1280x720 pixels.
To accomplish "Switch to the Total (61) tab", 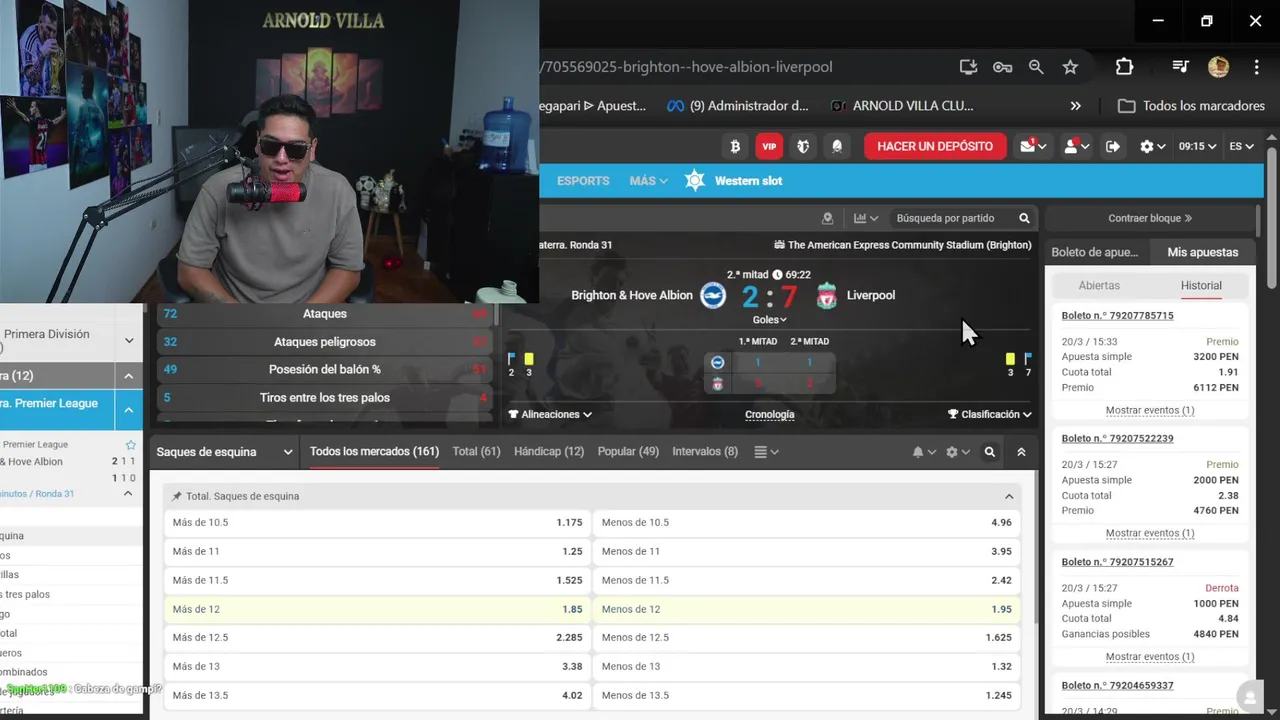I will tap(476, 452).
